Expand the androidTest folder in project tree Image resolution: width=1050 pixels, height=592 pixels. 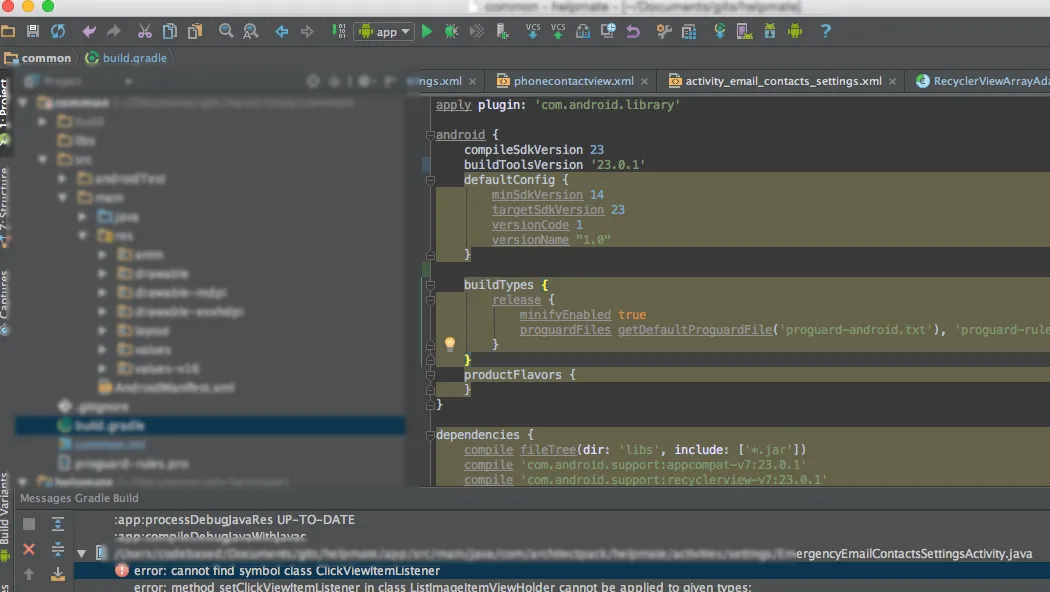(62, 179)
